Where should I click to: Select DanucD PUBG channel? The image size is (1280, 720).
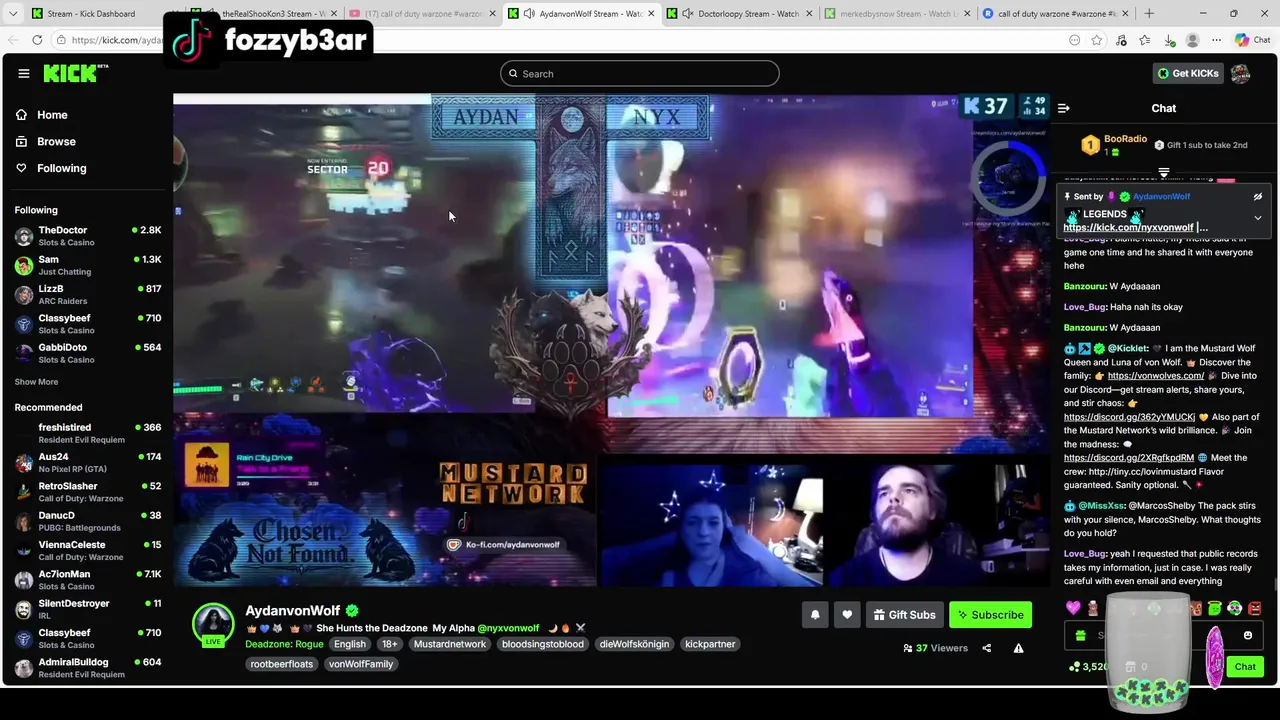[87, 521]
